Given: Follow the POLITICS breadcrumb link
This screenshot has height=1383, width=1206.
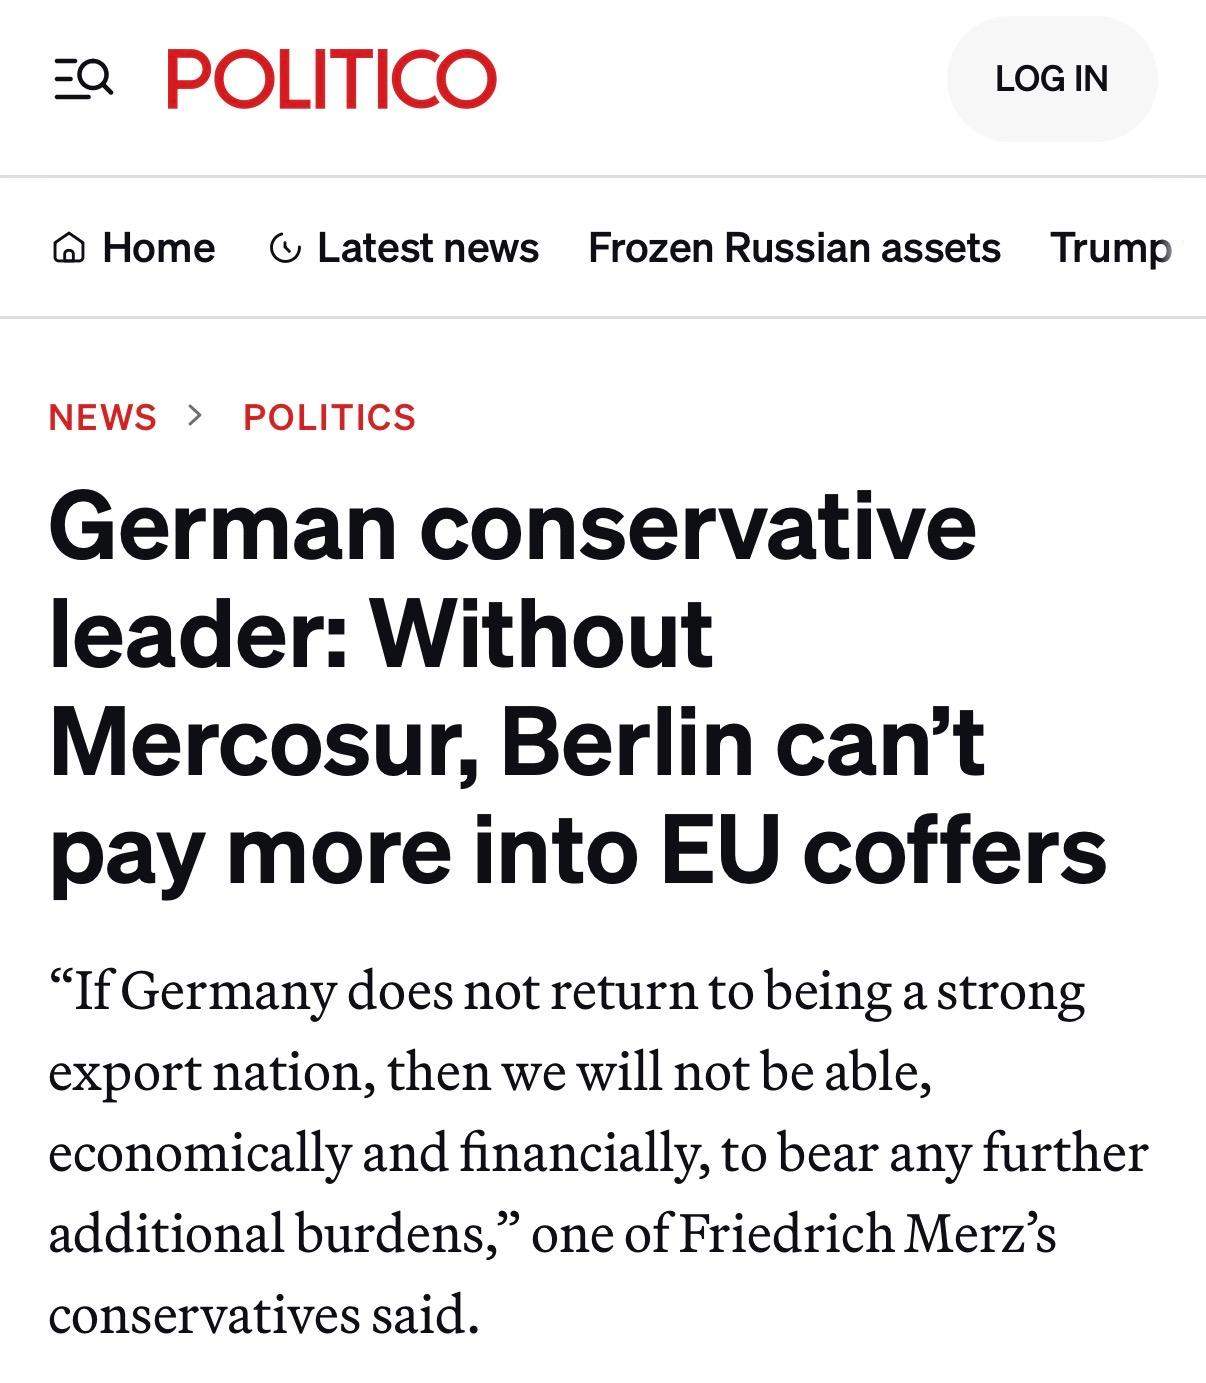Looking at the screenshot, I should click(329, 417).
